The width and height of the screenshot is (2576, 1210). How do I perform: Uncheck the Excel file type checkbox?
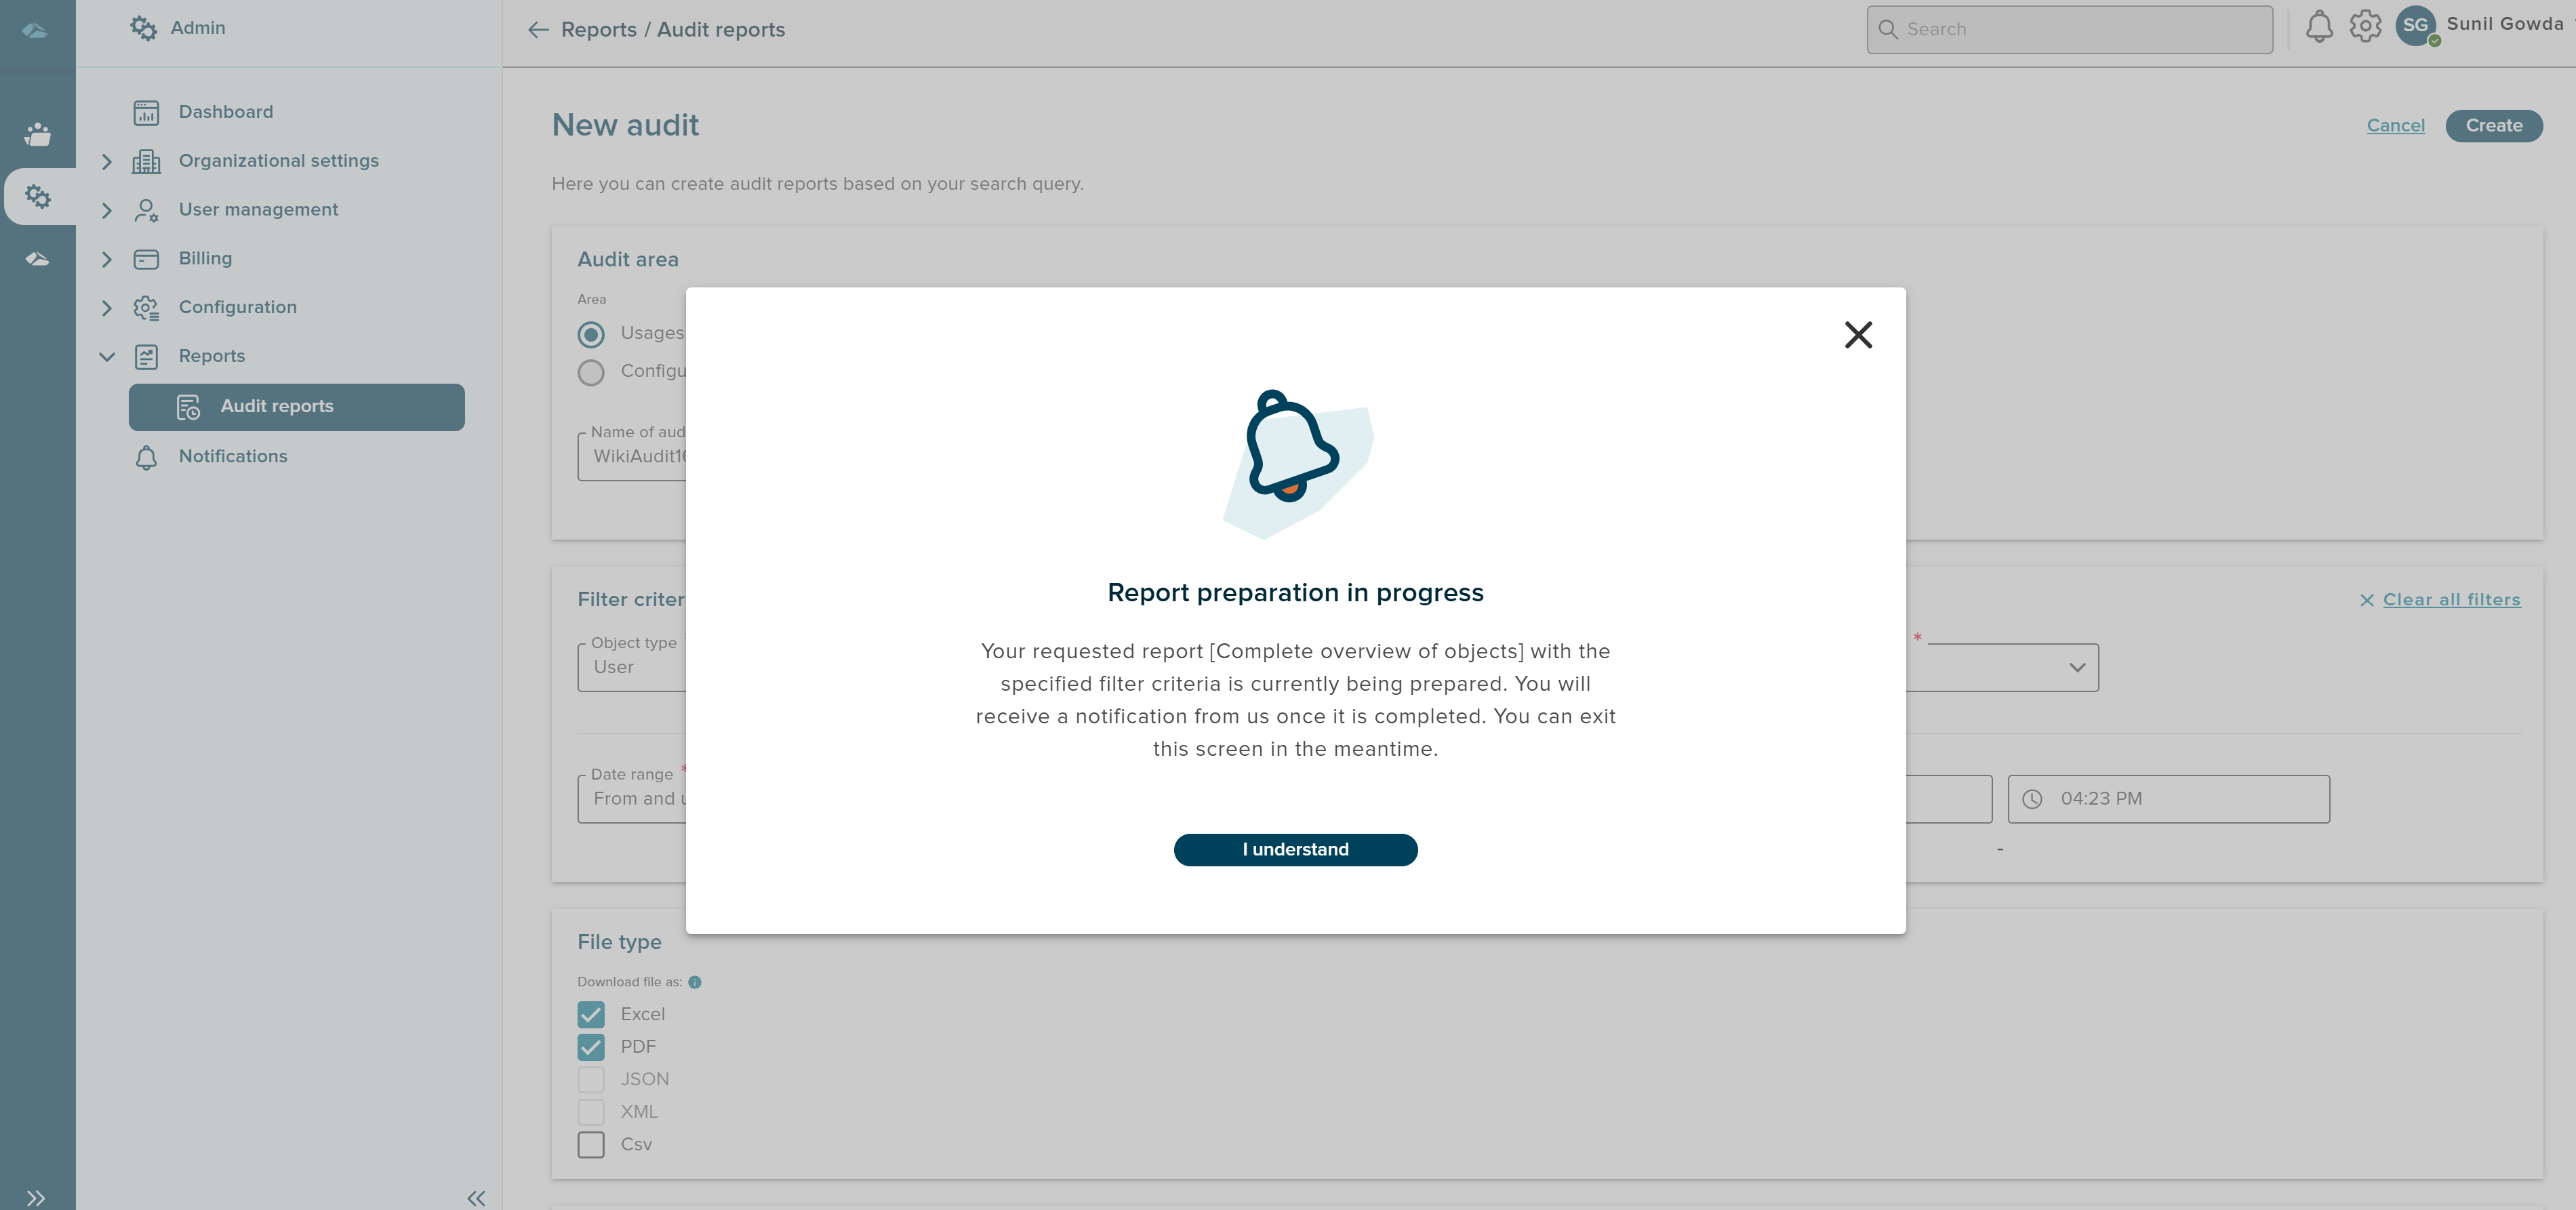pyautogui.click(x=591, y=1014)
